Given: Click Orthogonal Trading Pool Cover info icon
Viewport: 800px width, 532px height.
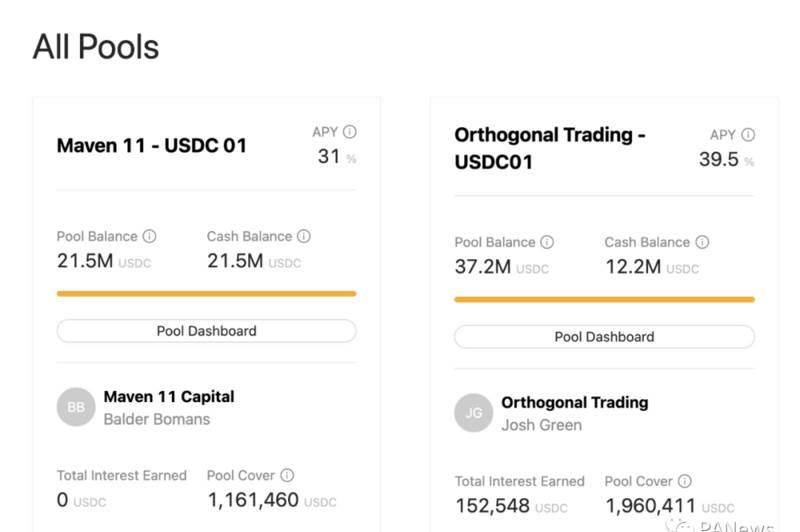Looking at the screenshot, I should [x=685, y=481].
